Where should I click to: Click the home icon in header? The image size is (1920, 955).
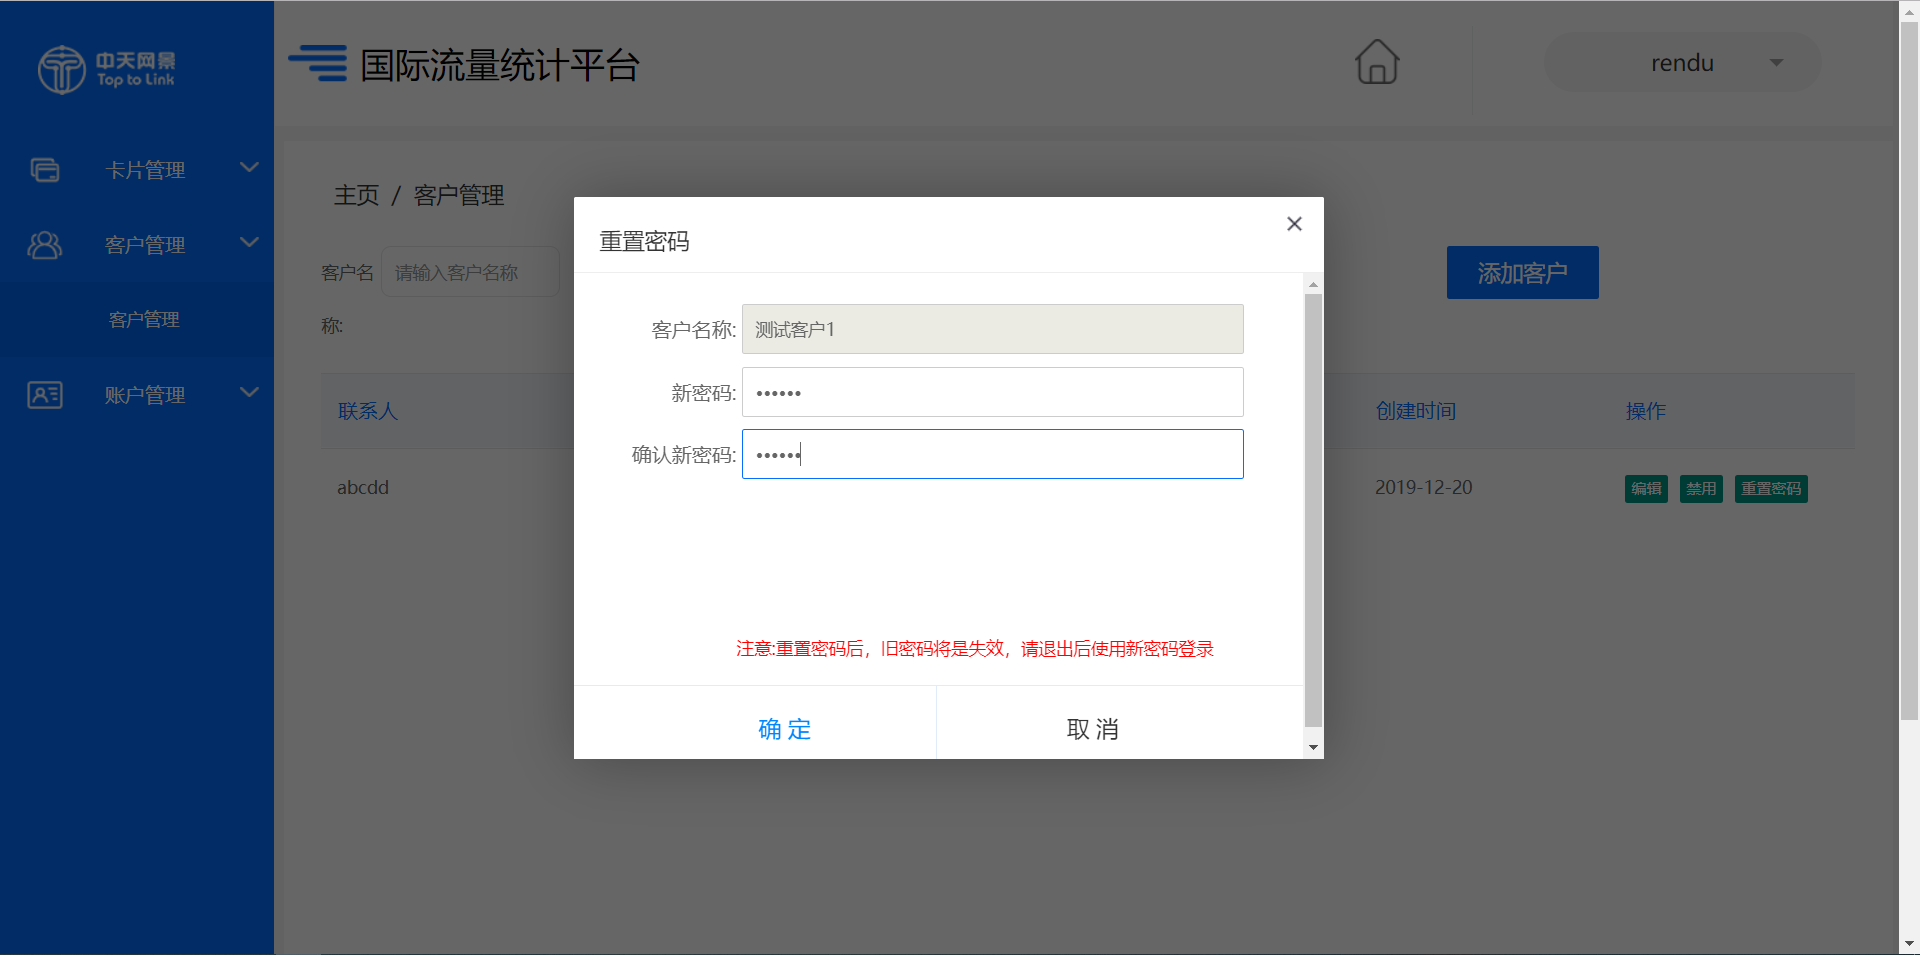tap(1377, 62)
